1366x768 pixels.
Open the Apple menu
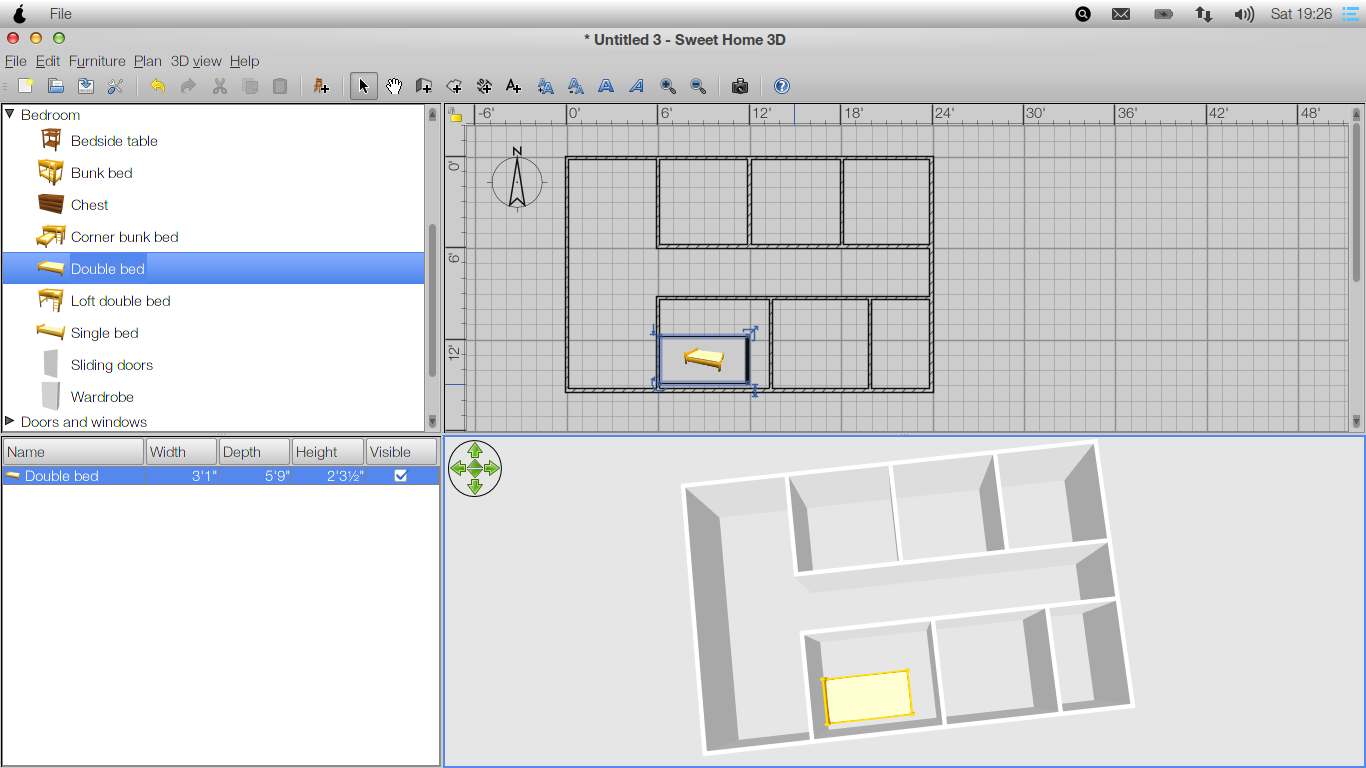tap(19, 14)
